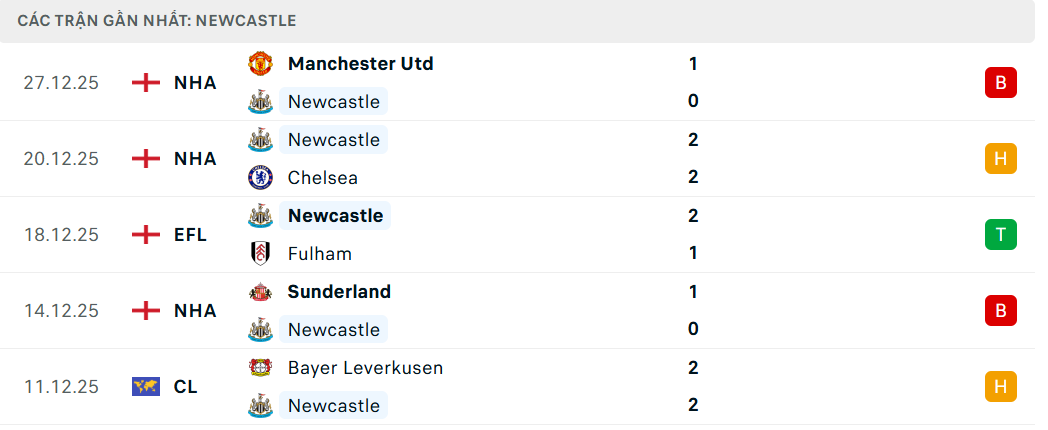Click the orange H badge for Chelsea match
This screenshot has height=430, width=1048.
point(1000,158)
